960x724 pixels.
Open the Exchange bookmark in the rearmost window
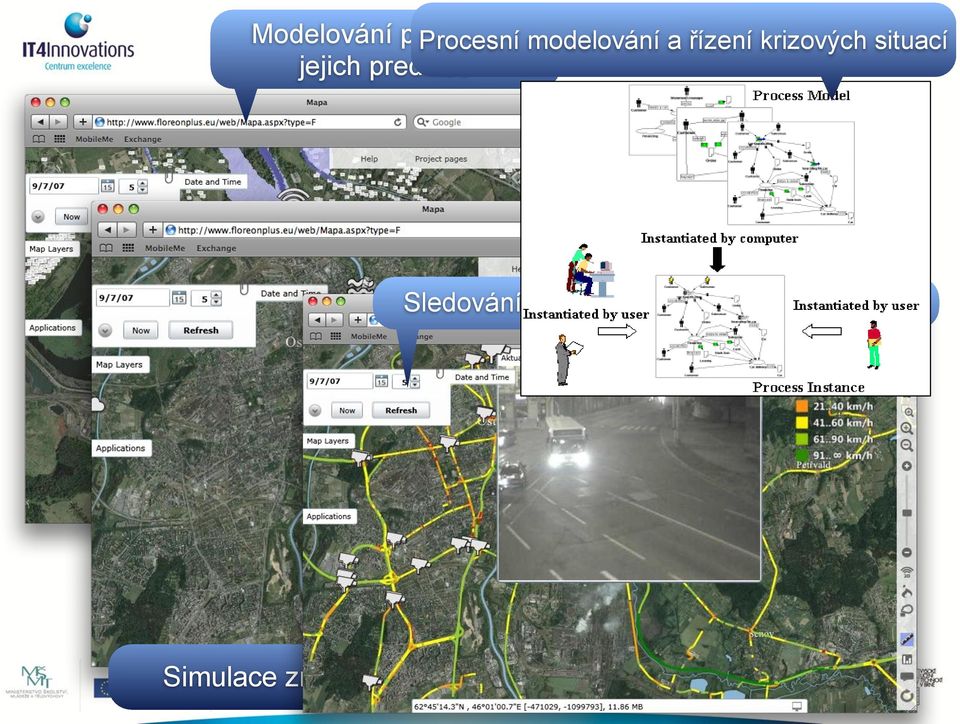click(x=143, y=139)
